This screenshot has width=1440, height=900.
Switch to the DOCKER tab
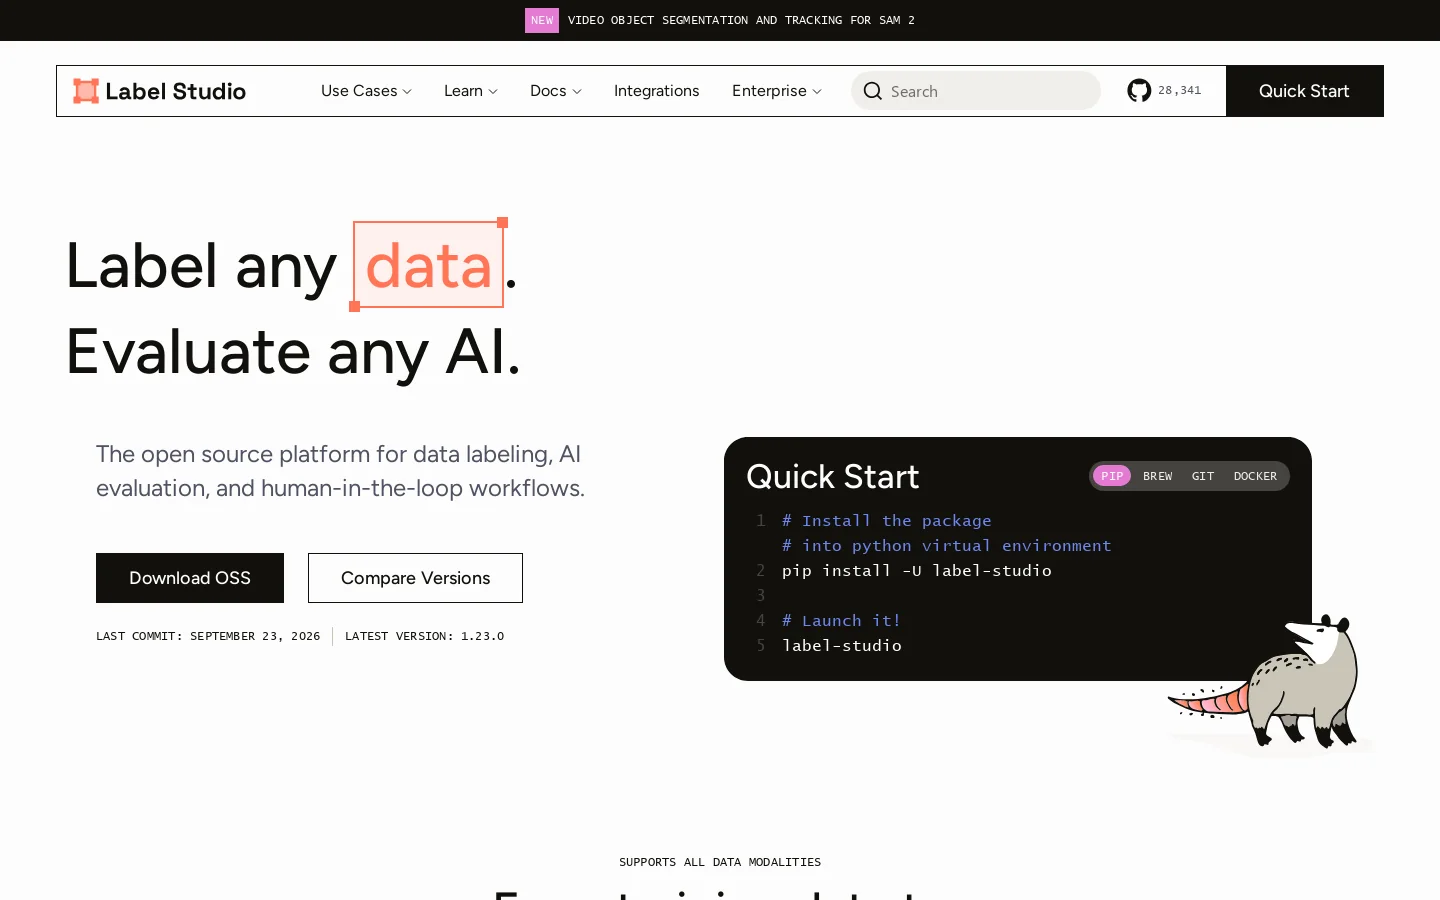click(x=1255, y=476)
